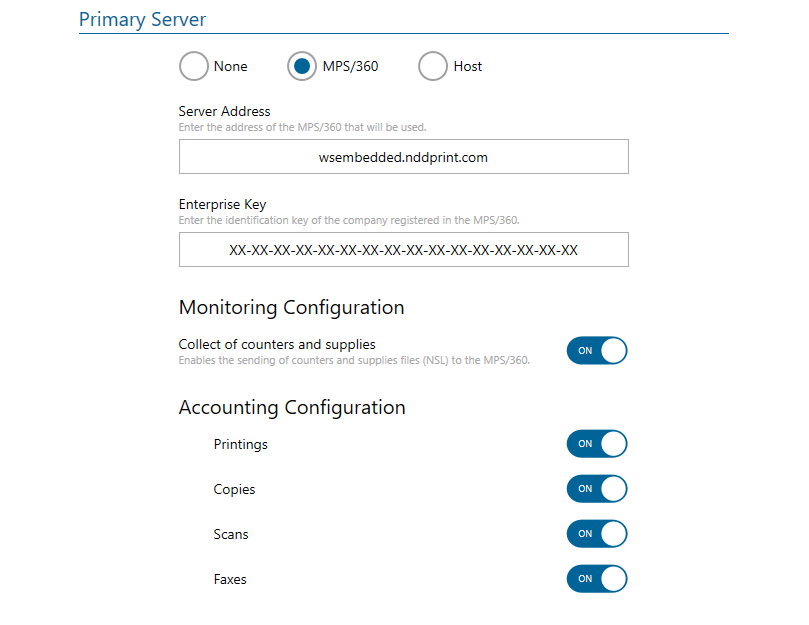
Task: Turn off the Printings accounting switch
Action: [597, 444]
